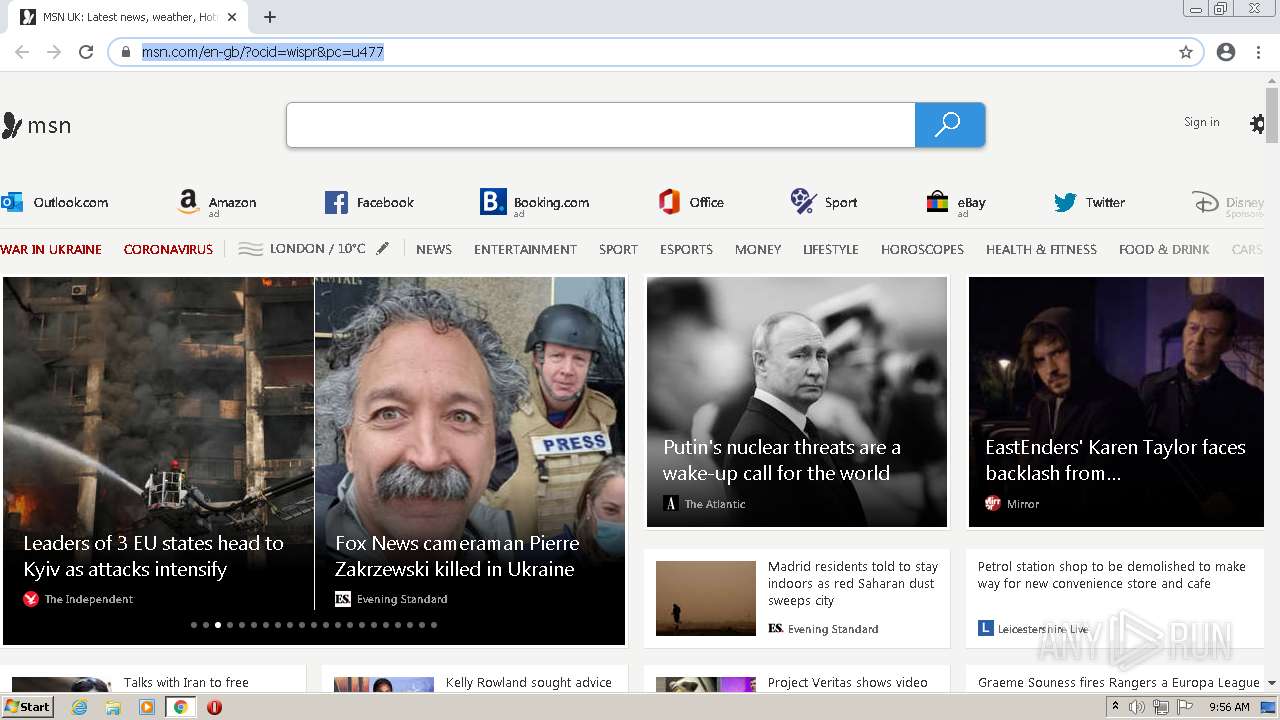This screenshot has height=720, width=1280.
Task: Click the Chrome back arrow
Action: pos(22,52)
